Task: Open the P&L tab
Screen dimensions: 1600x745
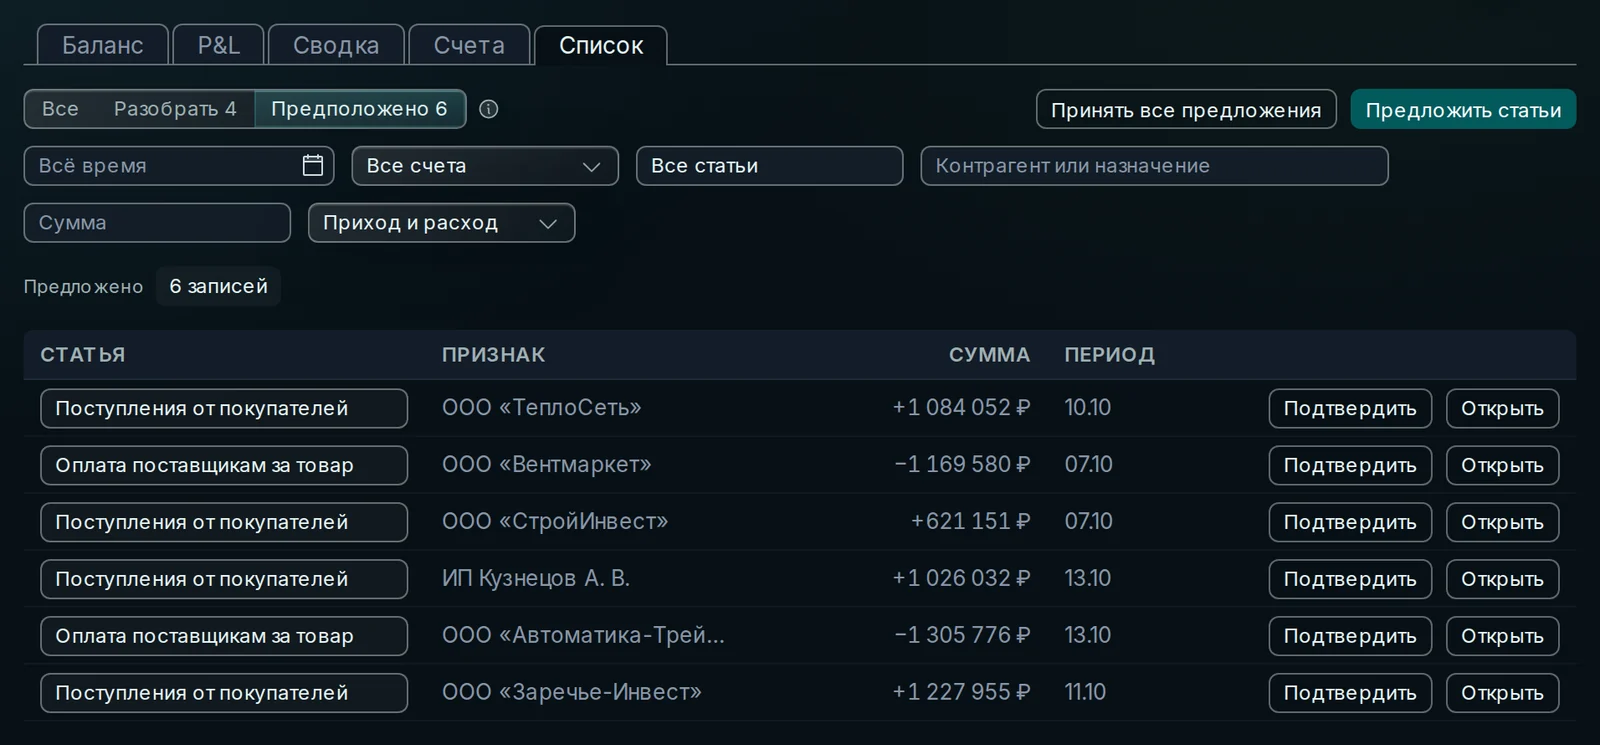Action: pyautogui.click(x=218, y=45)
